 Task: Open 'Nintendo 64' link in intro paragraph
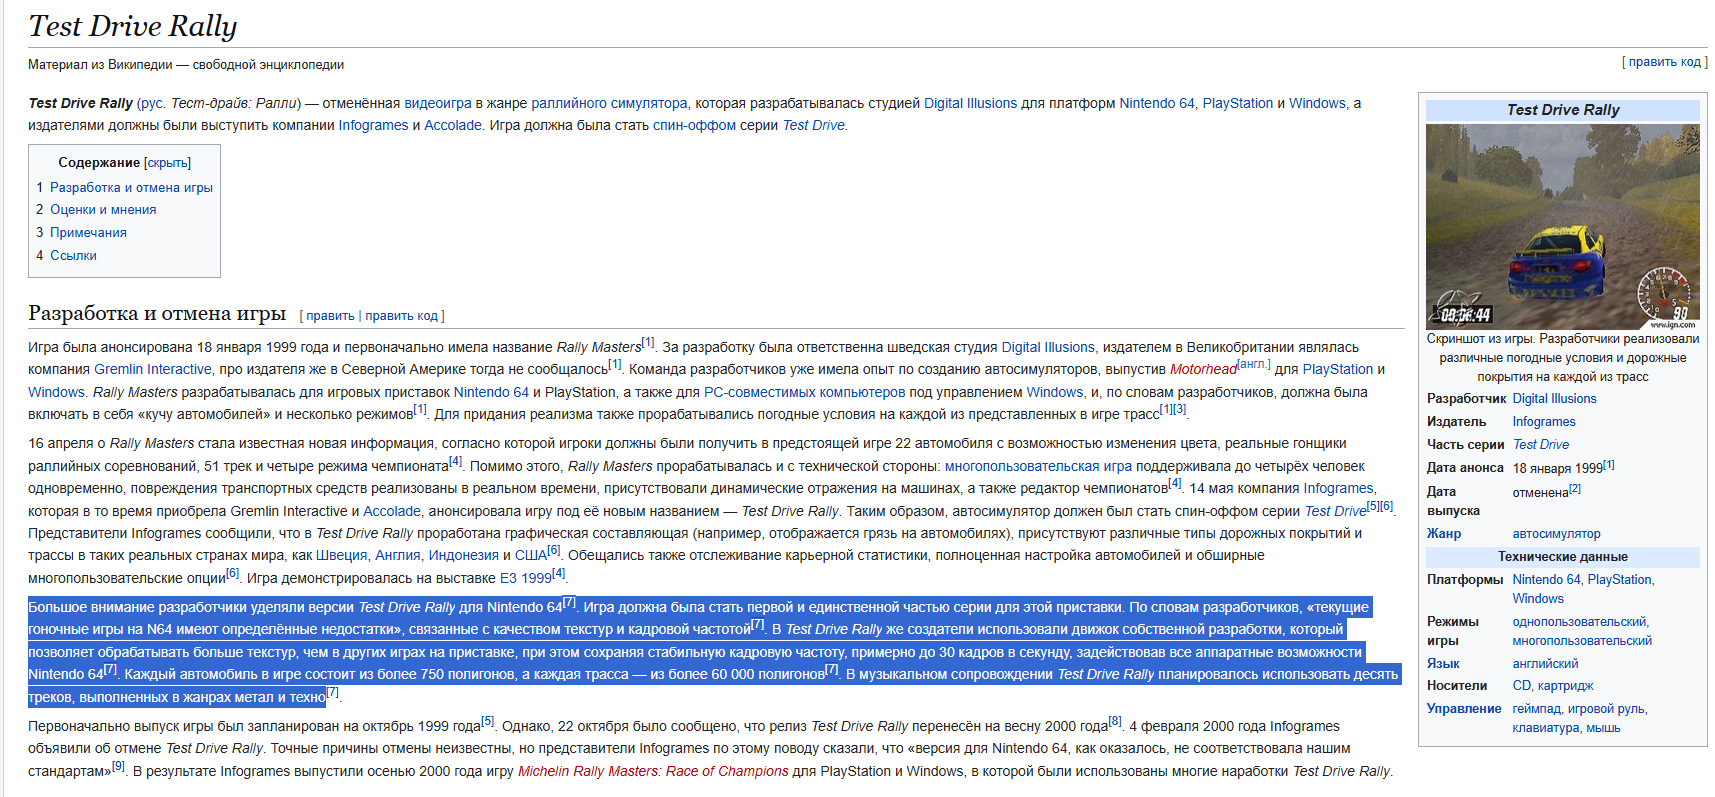click(x=1157, y=103)
